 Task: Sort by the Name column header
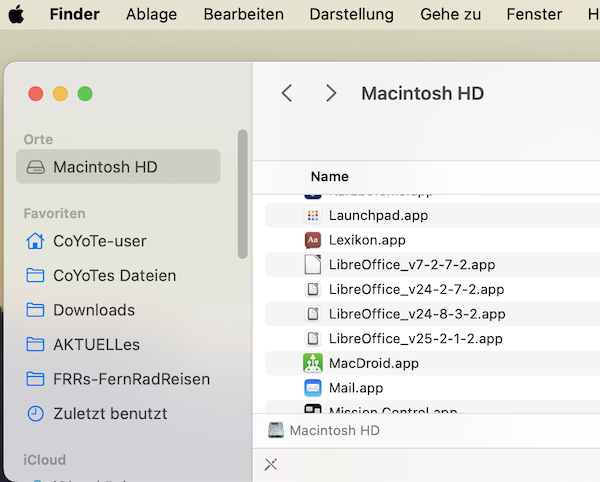click(x=329, y=176)
